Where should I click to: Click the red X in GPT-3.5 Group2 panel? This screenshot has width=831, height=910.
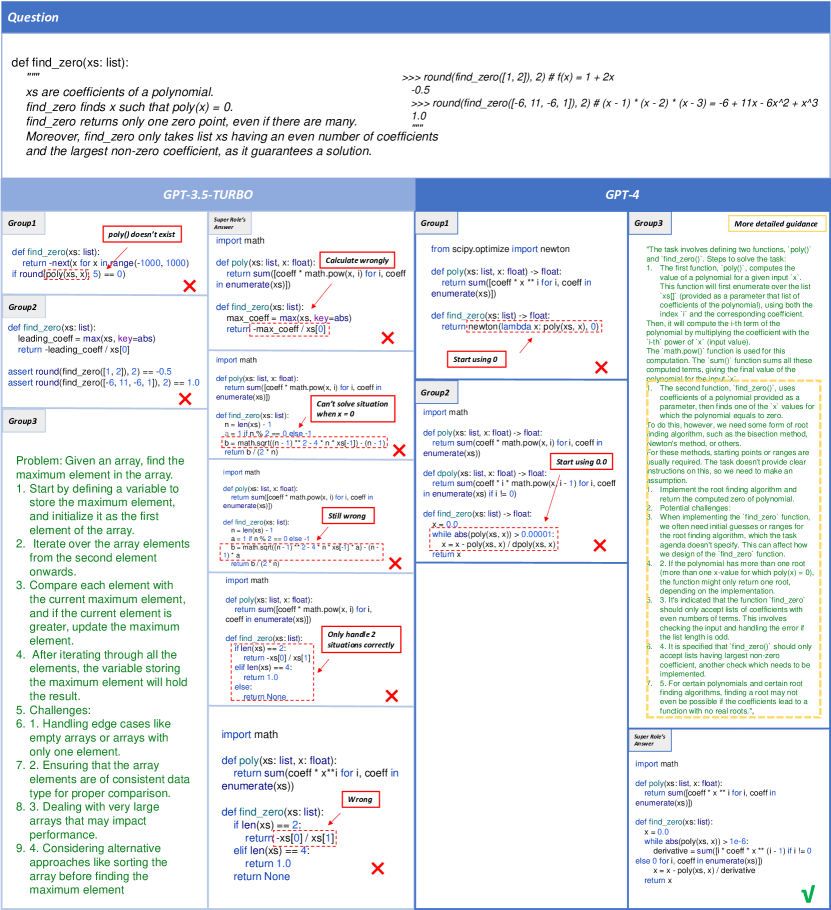coord(185,399)
